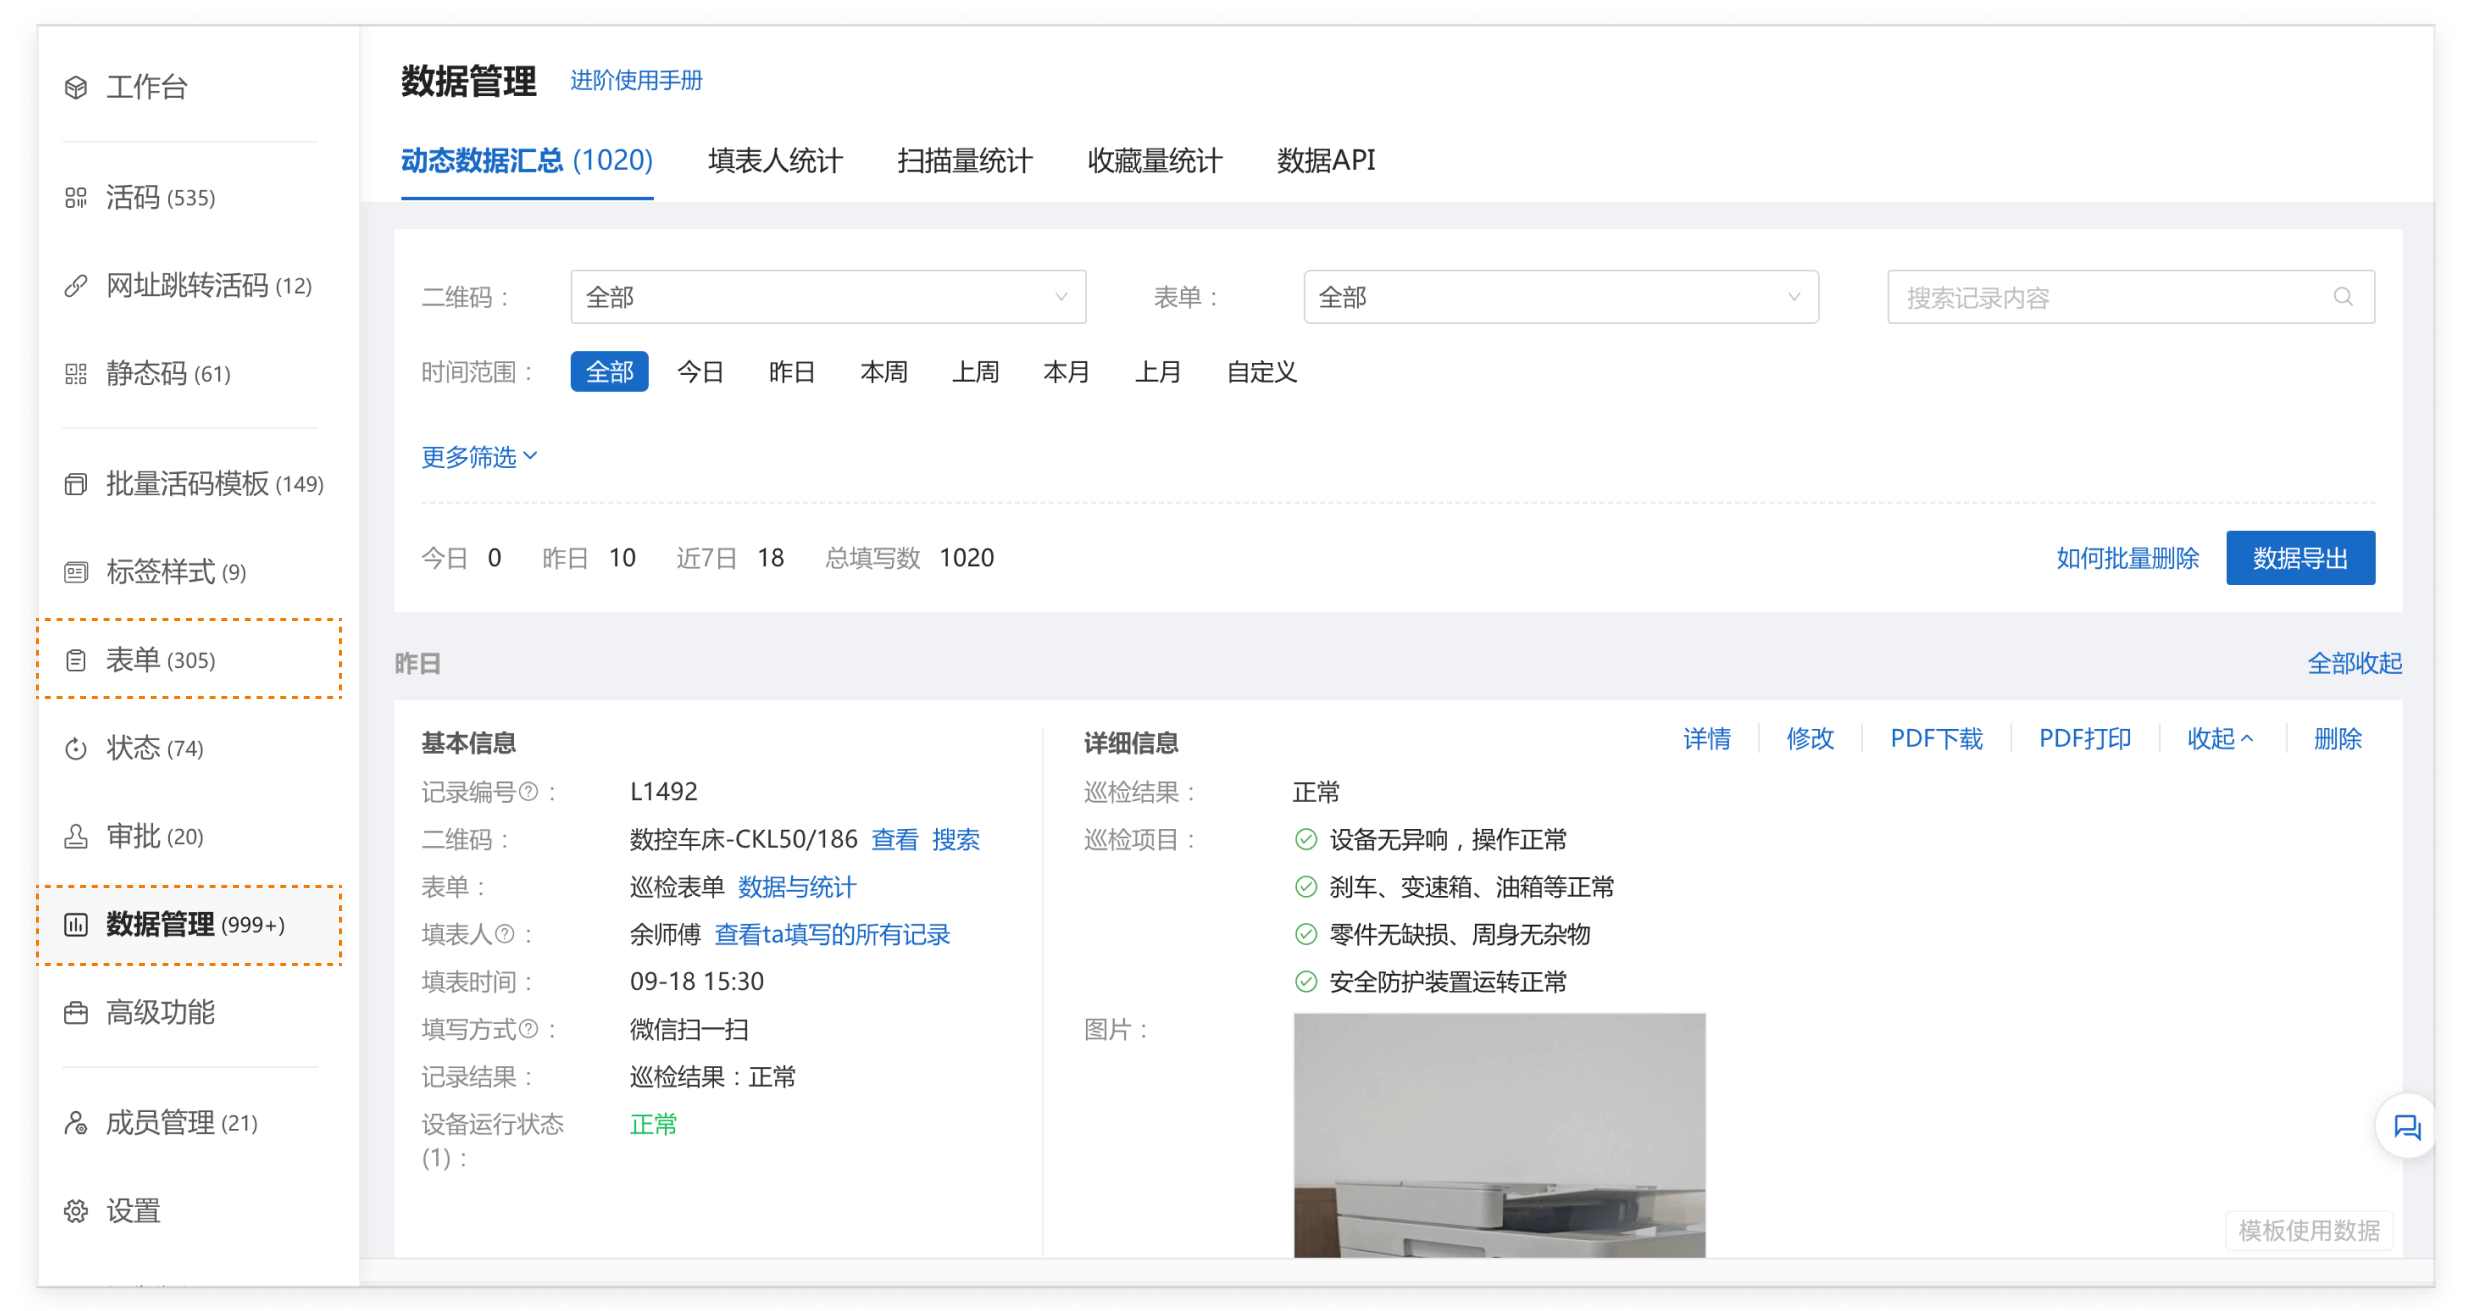Select 本周 time range filter
Image resolution: width=2472 pixels, height=1311 pixels.
[883, 372]
